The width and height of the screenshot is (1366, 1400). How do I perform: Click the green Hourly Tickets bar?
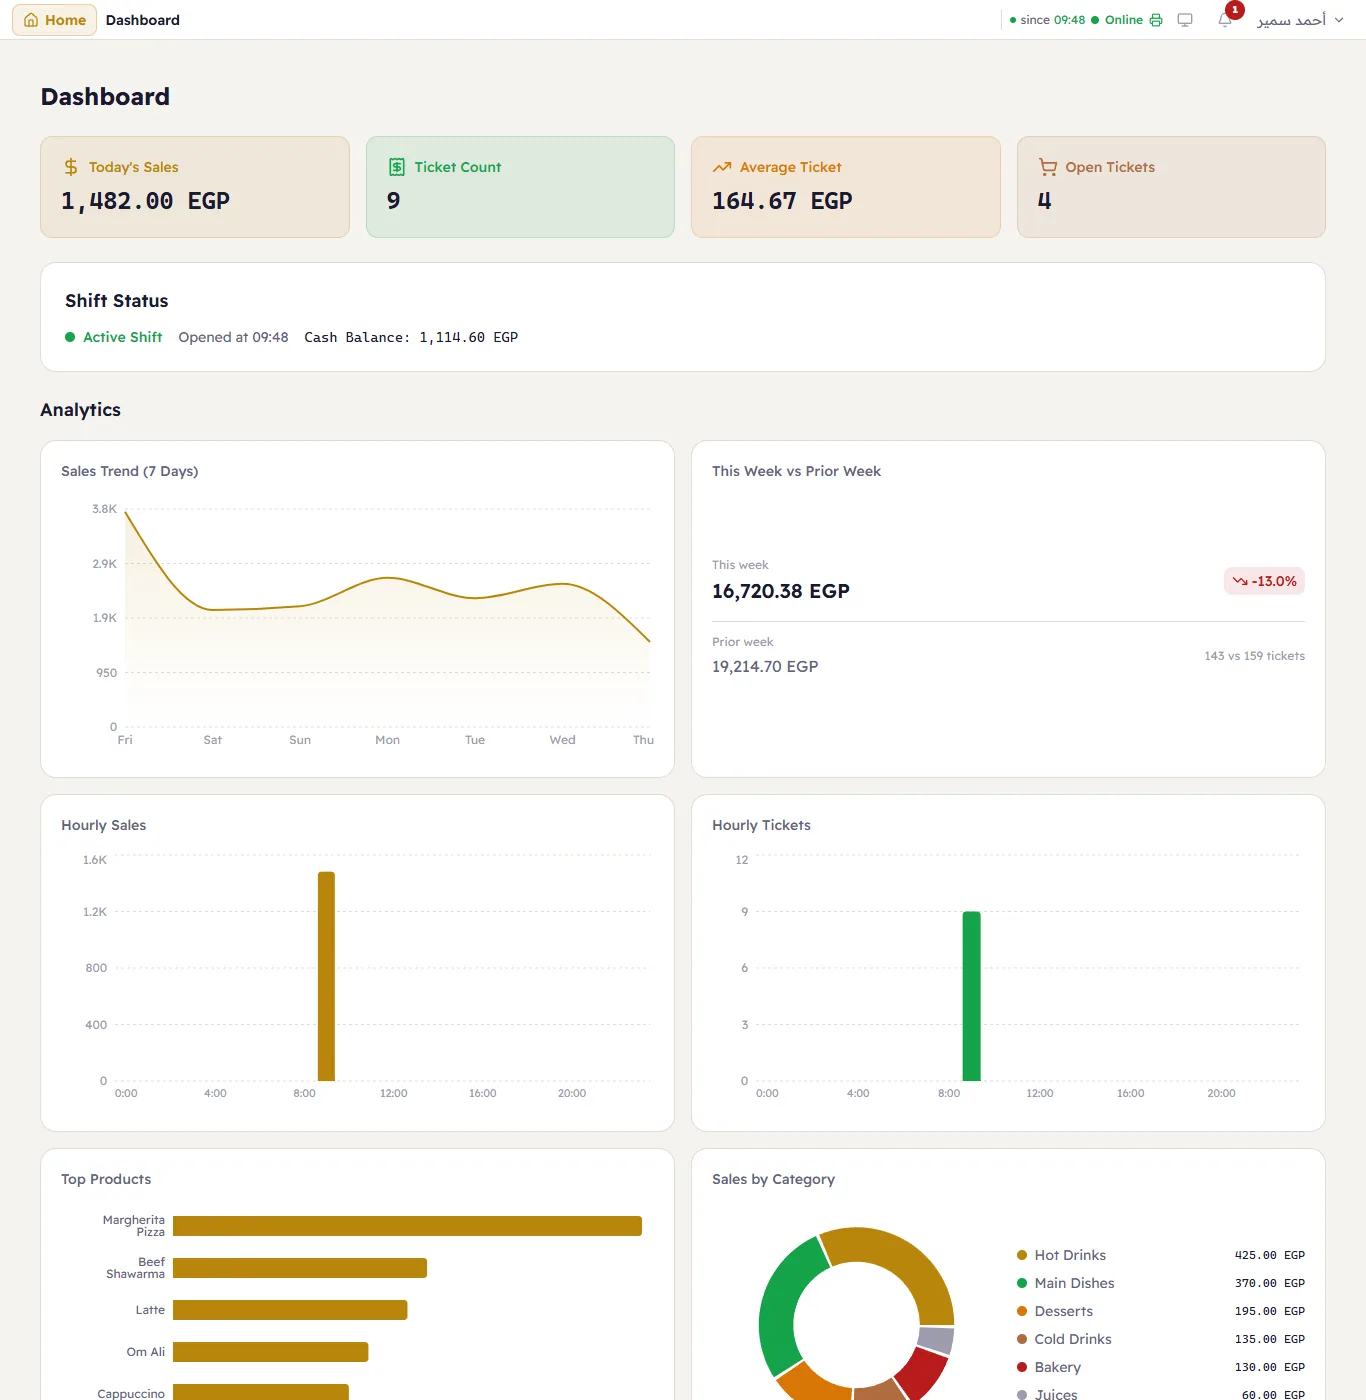[971, 996]
